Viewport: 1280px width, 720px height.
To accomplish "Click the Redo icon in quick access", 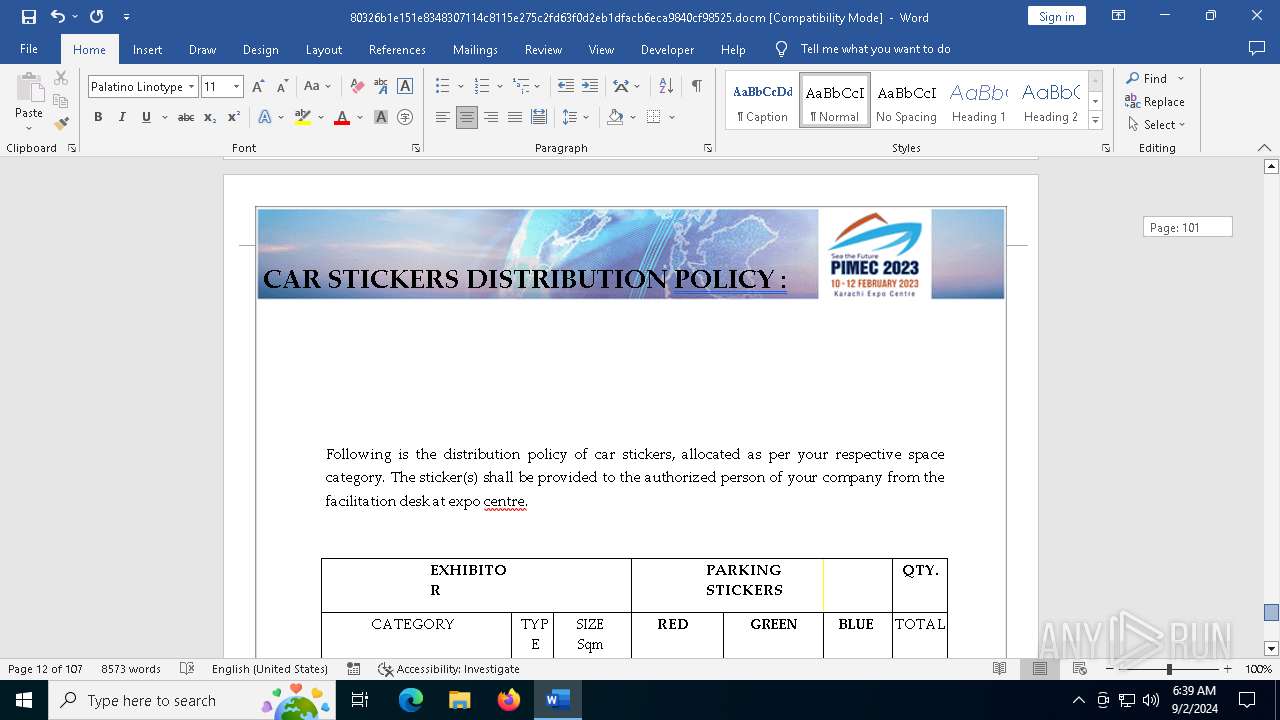I will pyautogui.click(x=96, y=17).
